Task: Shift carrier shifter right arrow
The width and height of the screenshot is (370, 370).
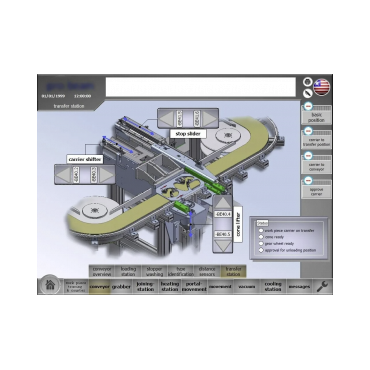Action: tap(106, 175)
